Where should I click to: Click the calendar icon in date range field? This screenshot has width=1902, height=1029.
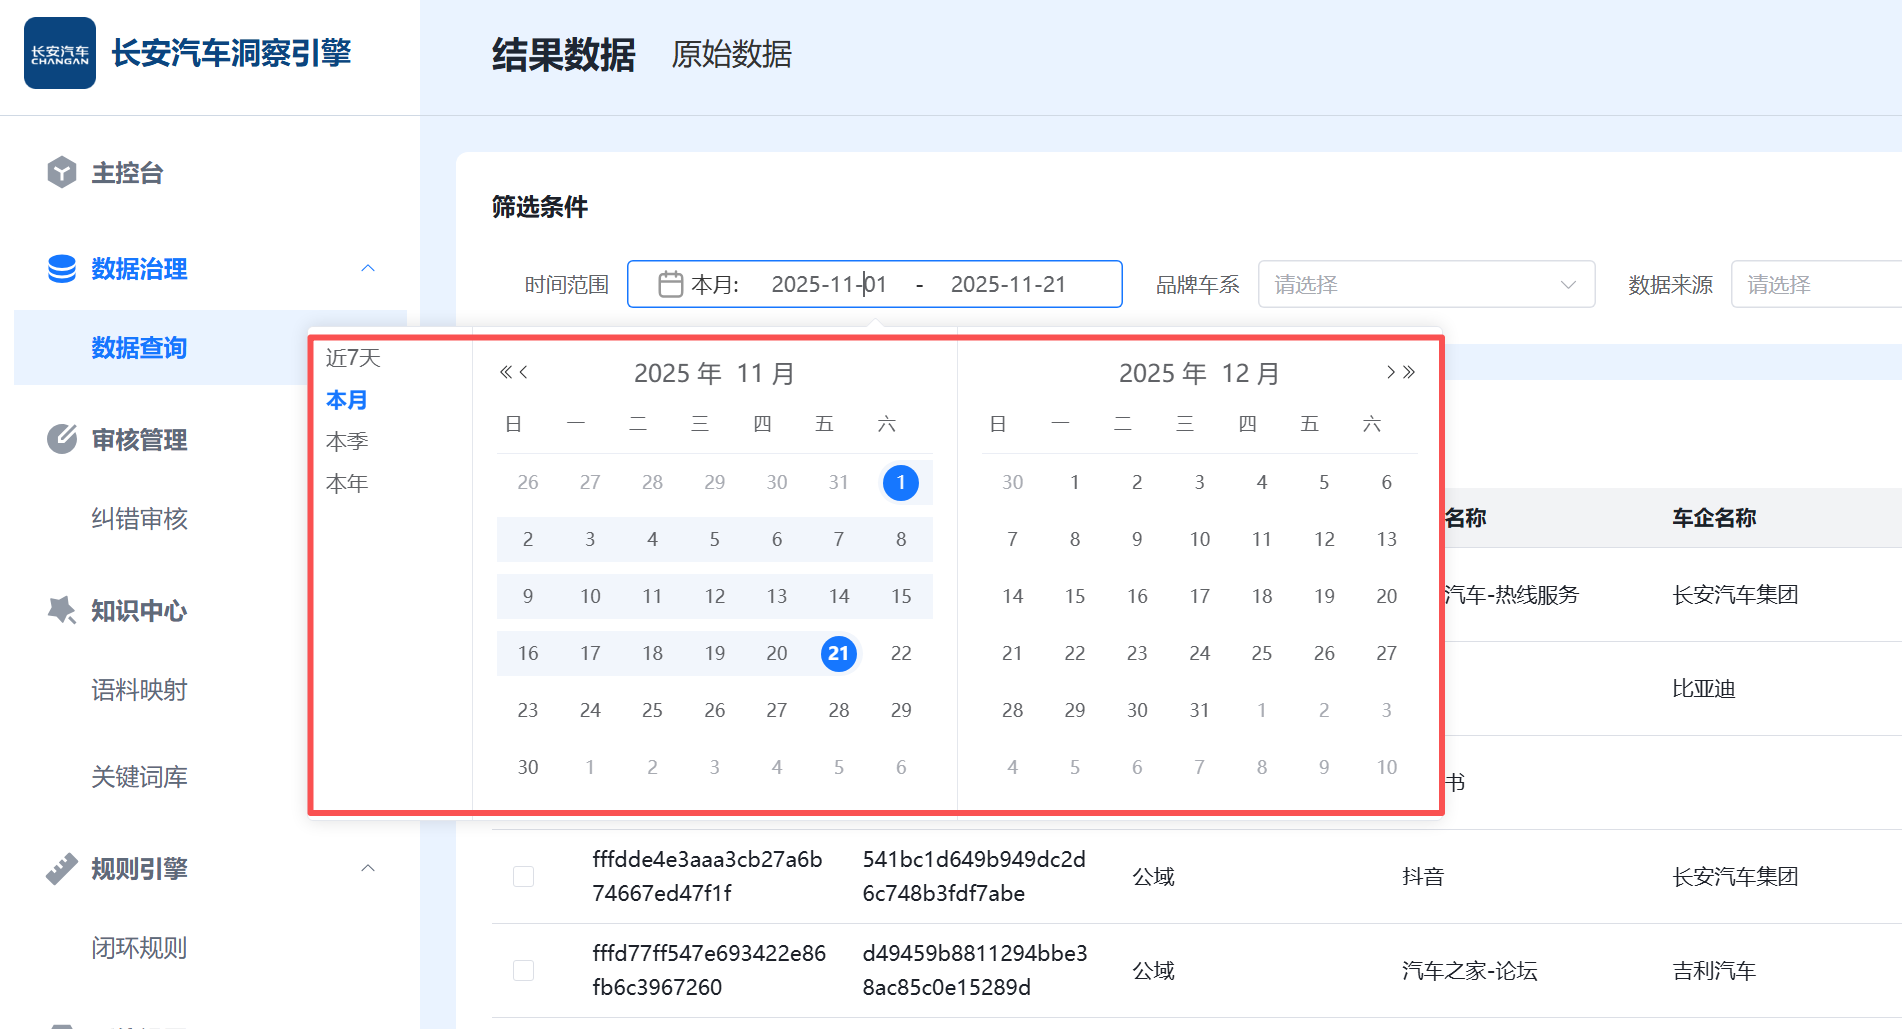(x=670, y=285)
